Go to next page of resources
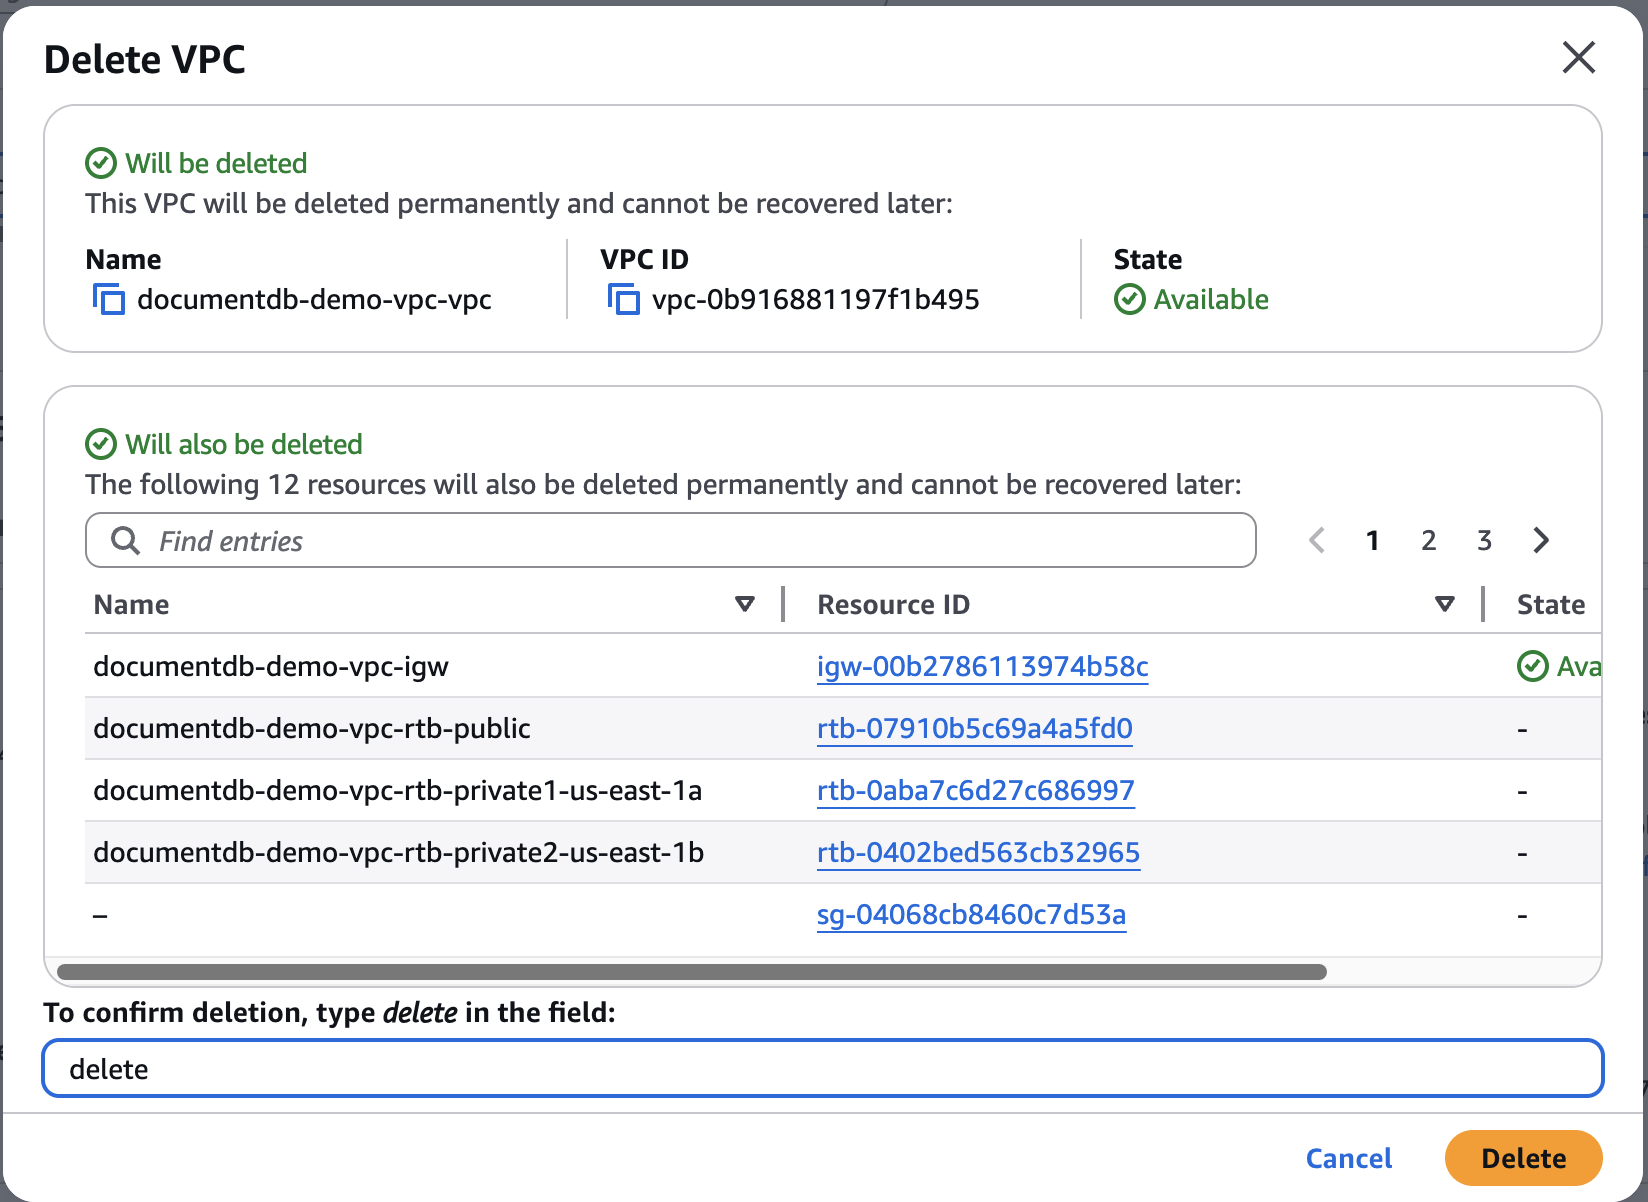This screenshot has height=1202, width=1648. [1541, 541]
